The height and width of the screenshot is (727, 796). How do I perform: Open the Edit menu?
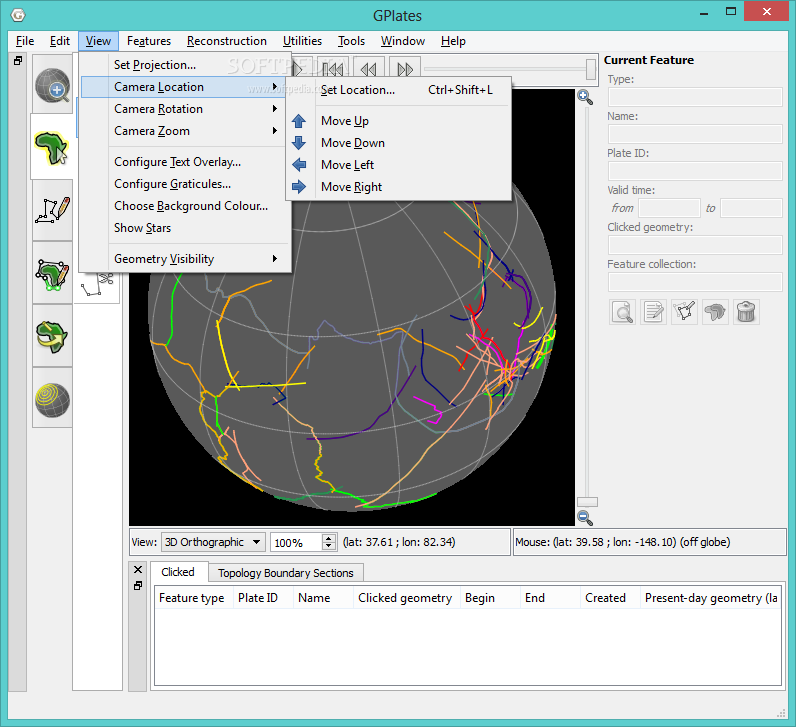(59, 41)
